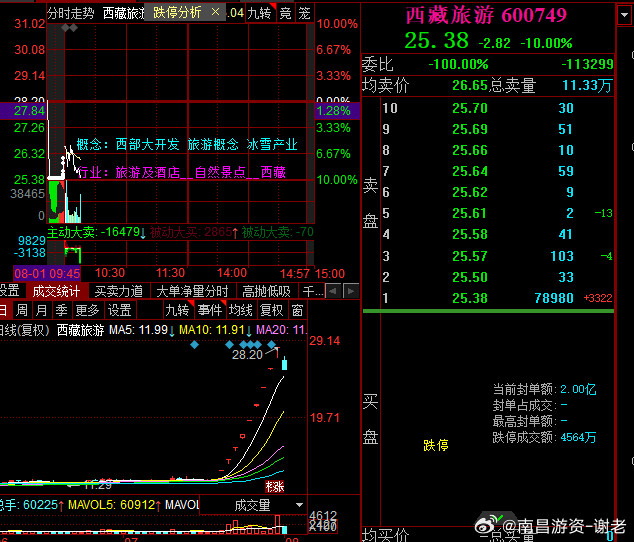634x542 pixels.
Task: Click the stock title 西藏旅游 600749
Action: coord(486,15)
